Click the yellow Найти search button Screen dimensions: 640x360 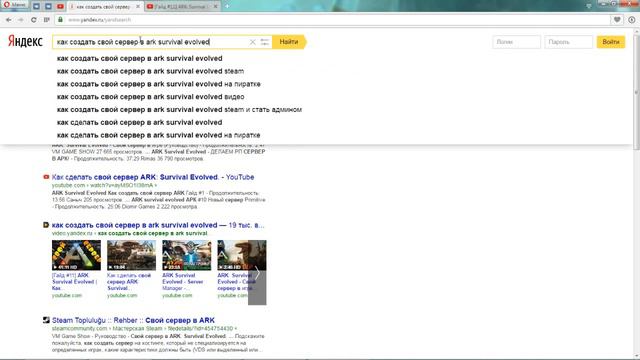289,42
